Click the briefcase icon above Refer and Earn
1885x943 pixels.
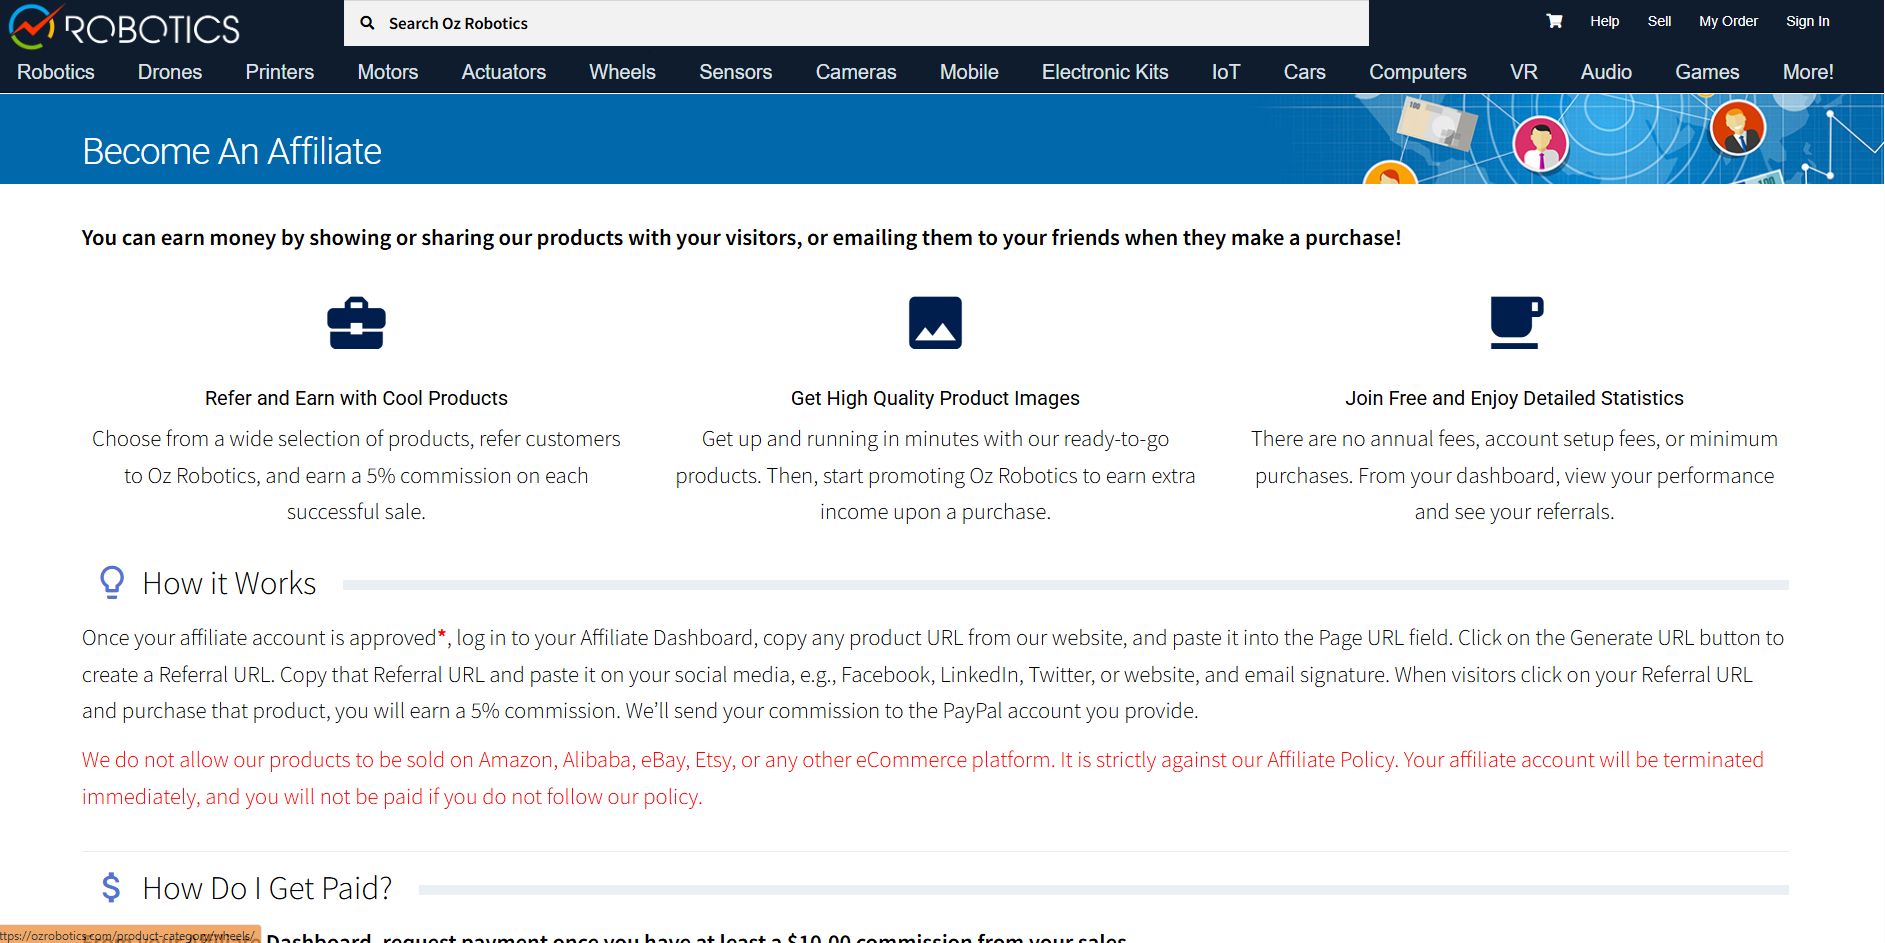(x=356, y=323)
